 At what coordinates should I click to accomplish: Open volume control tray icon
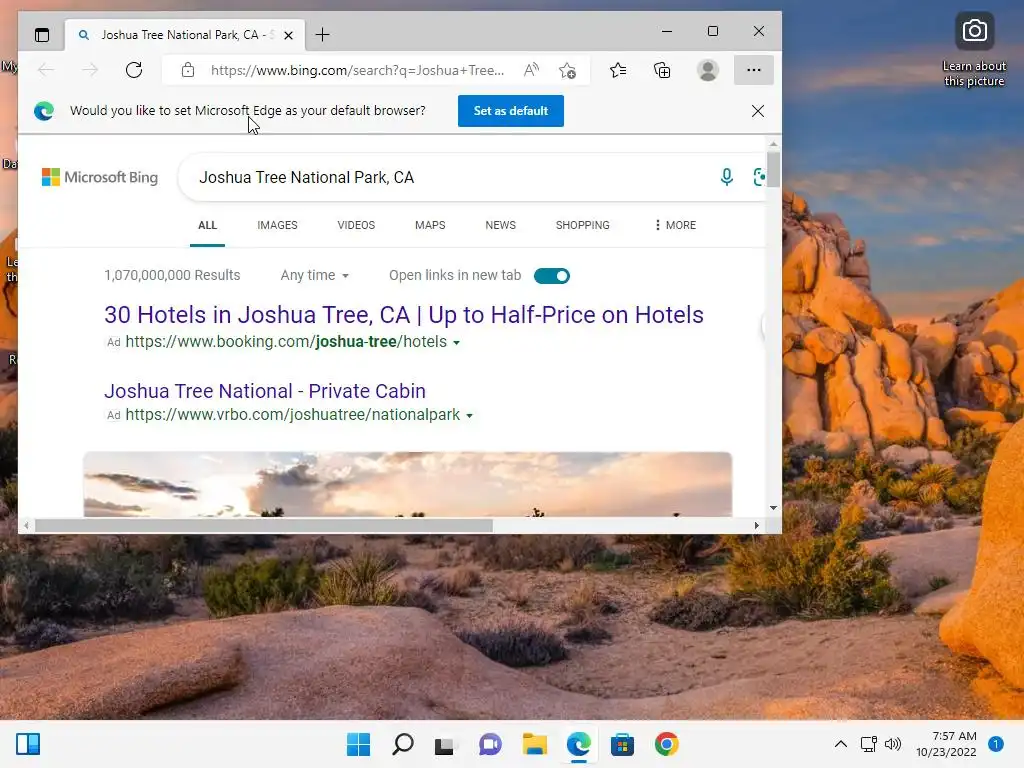point(892,744)
